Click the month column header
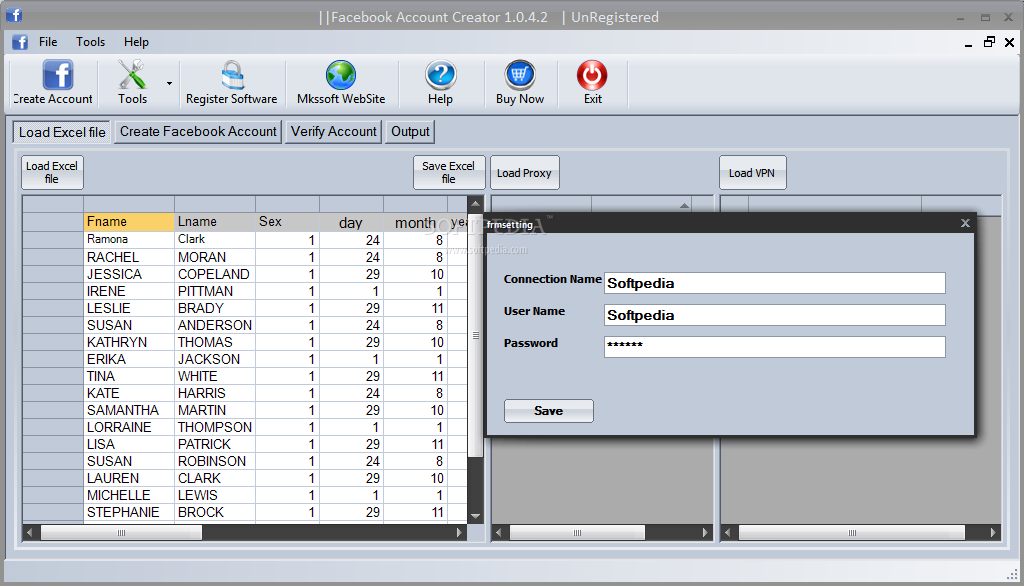The image size is (1024, 586). click(415, 222)
